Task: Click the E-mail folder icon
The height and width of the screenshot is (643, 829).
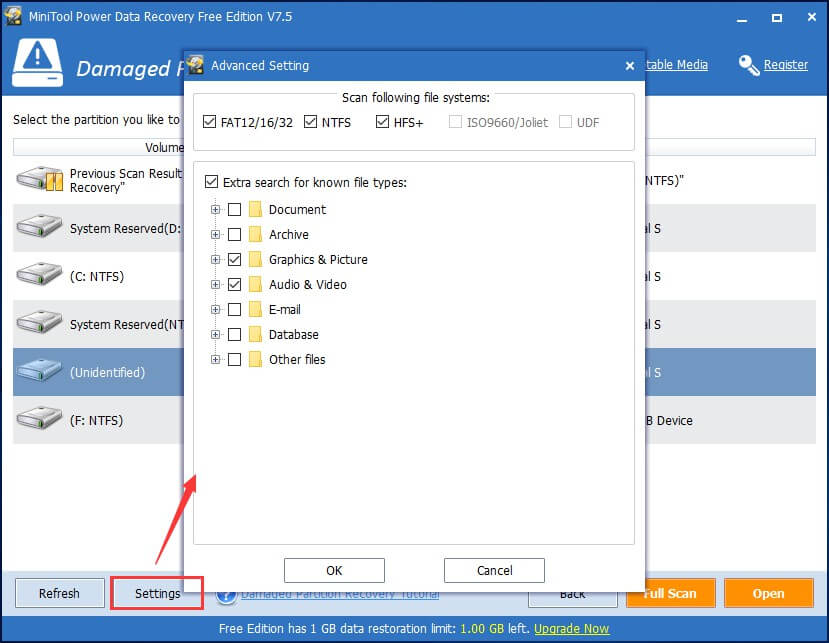Action: 255,309
